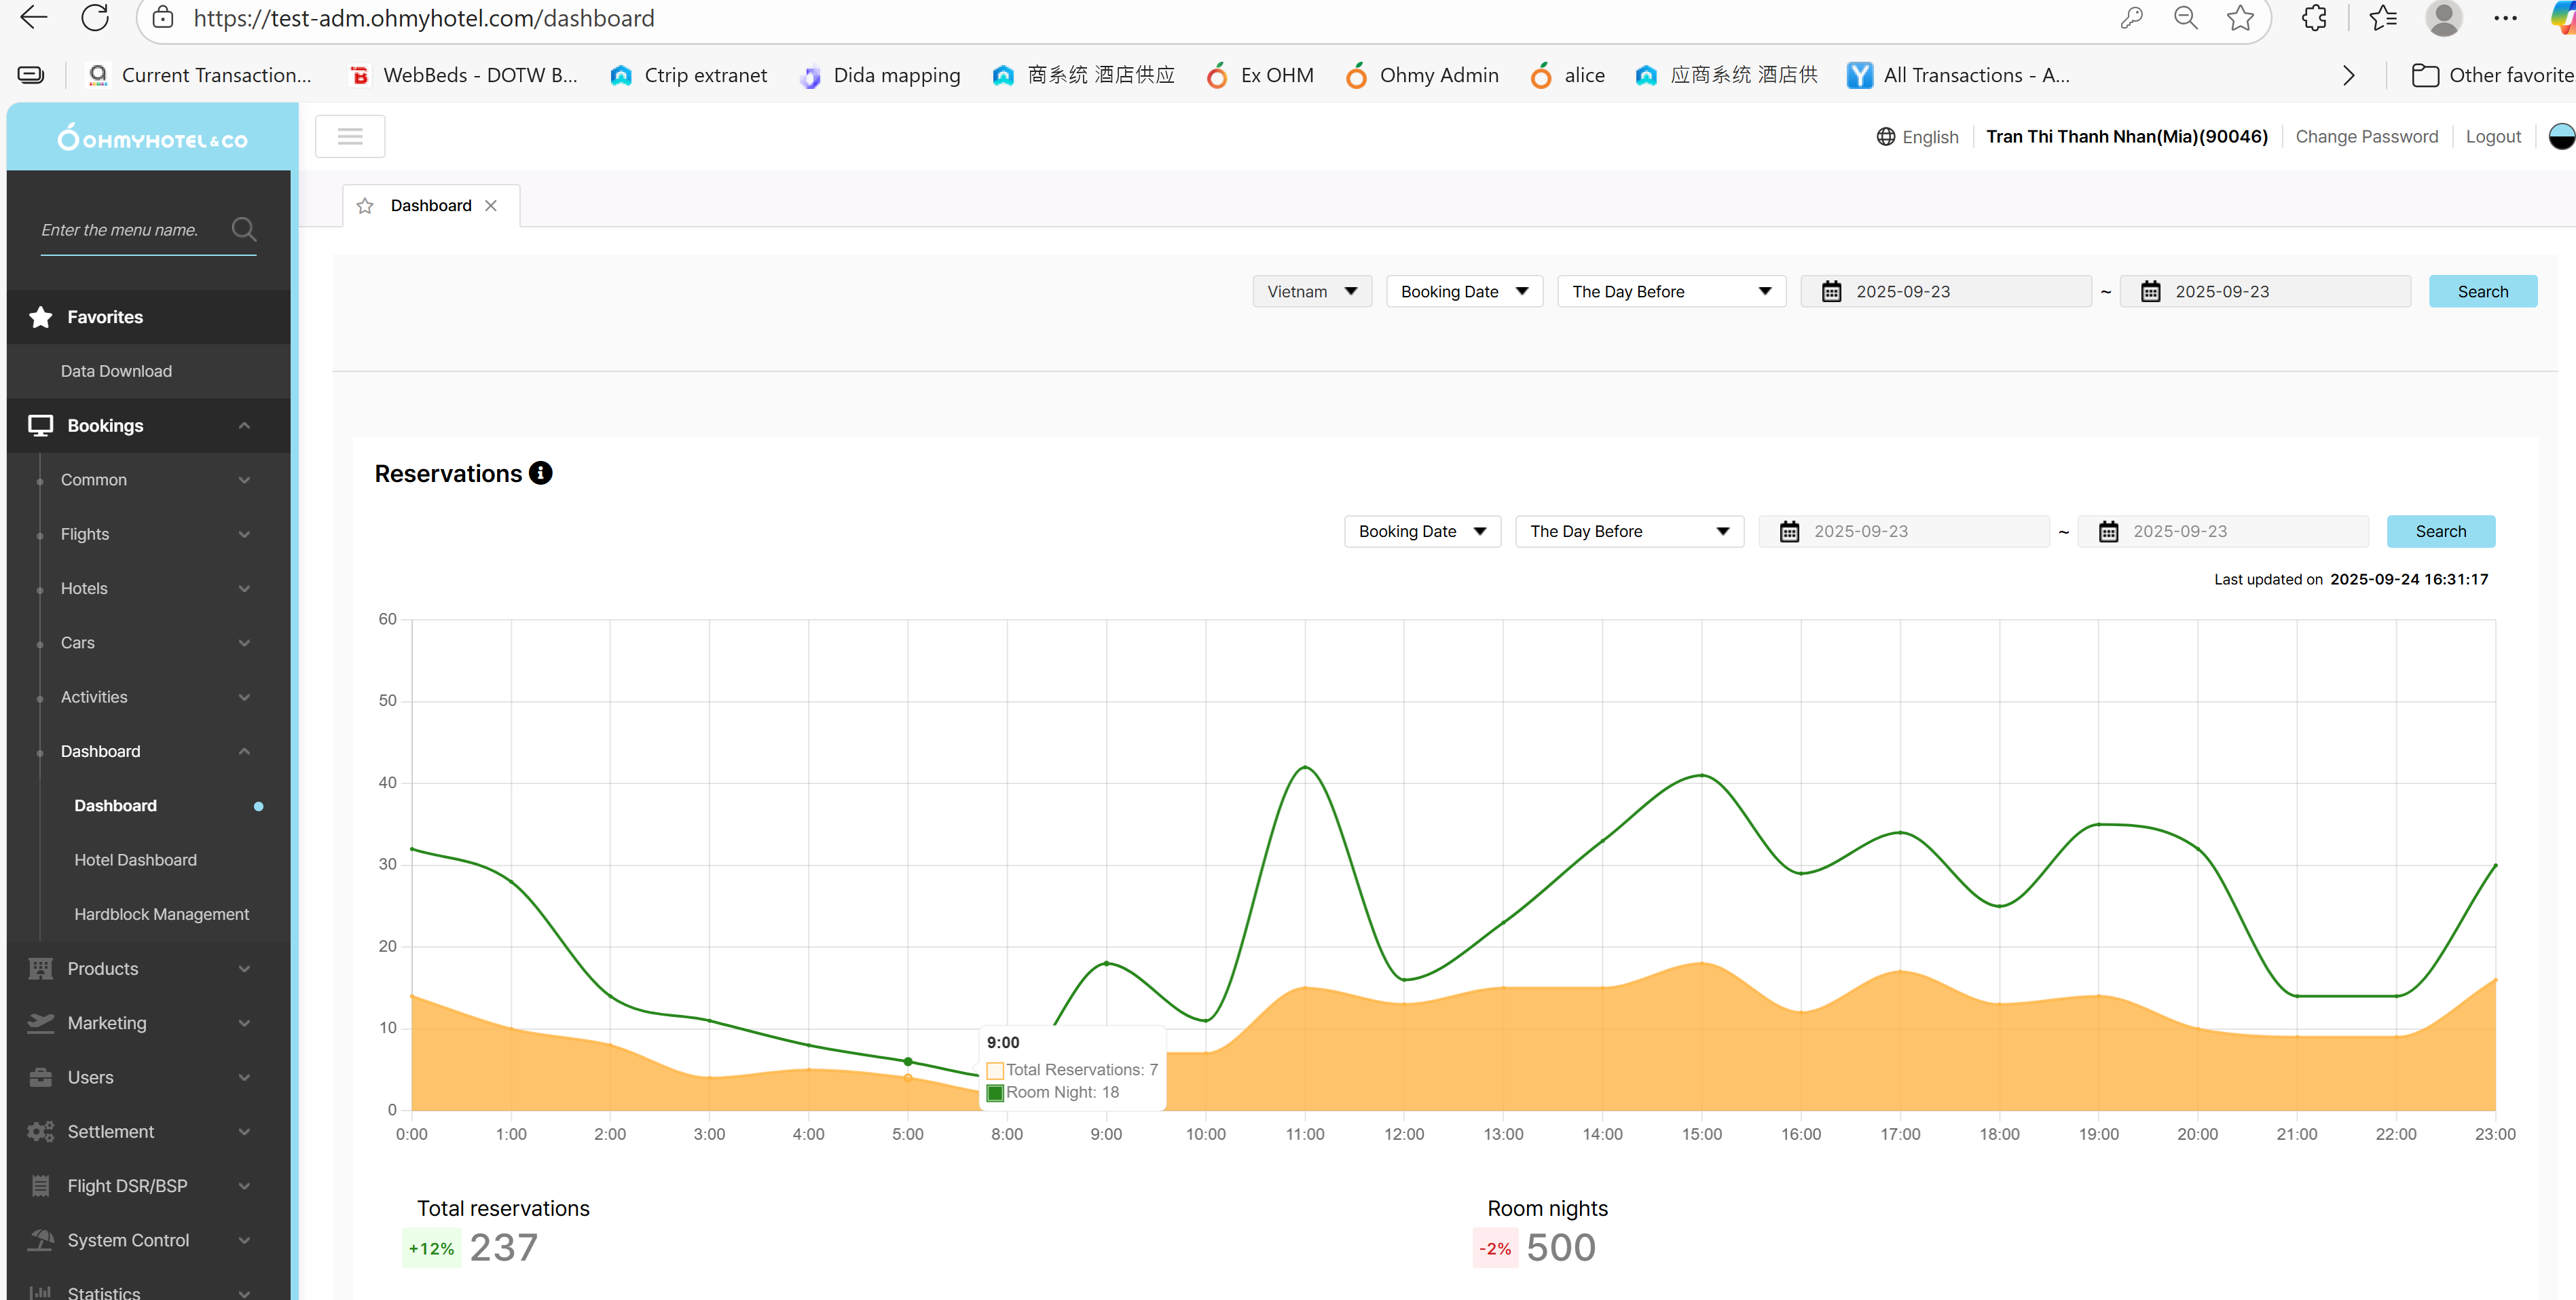Viewport: 2576px width, 1300px height.
Task: Click the globe English language icon
Action: [x=1885, y=137]
